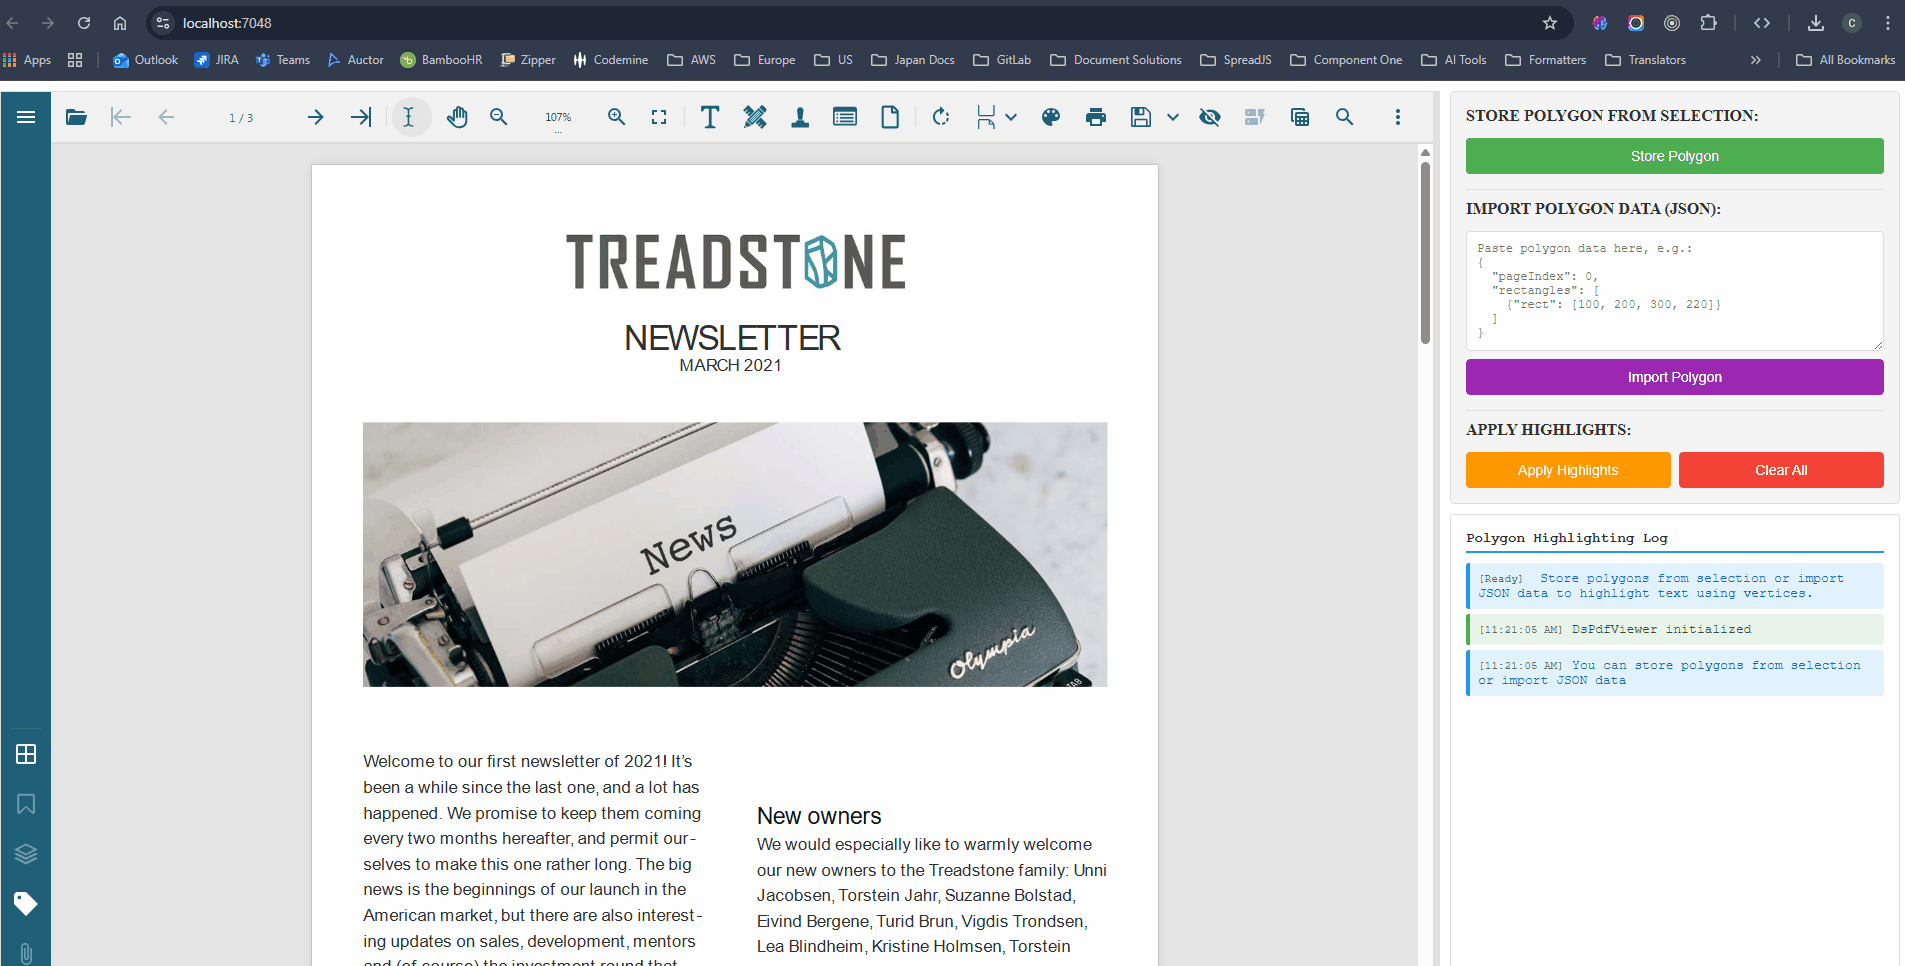Rotate the document with rotate icon
Viewport: 1905px width, 966px height.
[x=941, y=117]
